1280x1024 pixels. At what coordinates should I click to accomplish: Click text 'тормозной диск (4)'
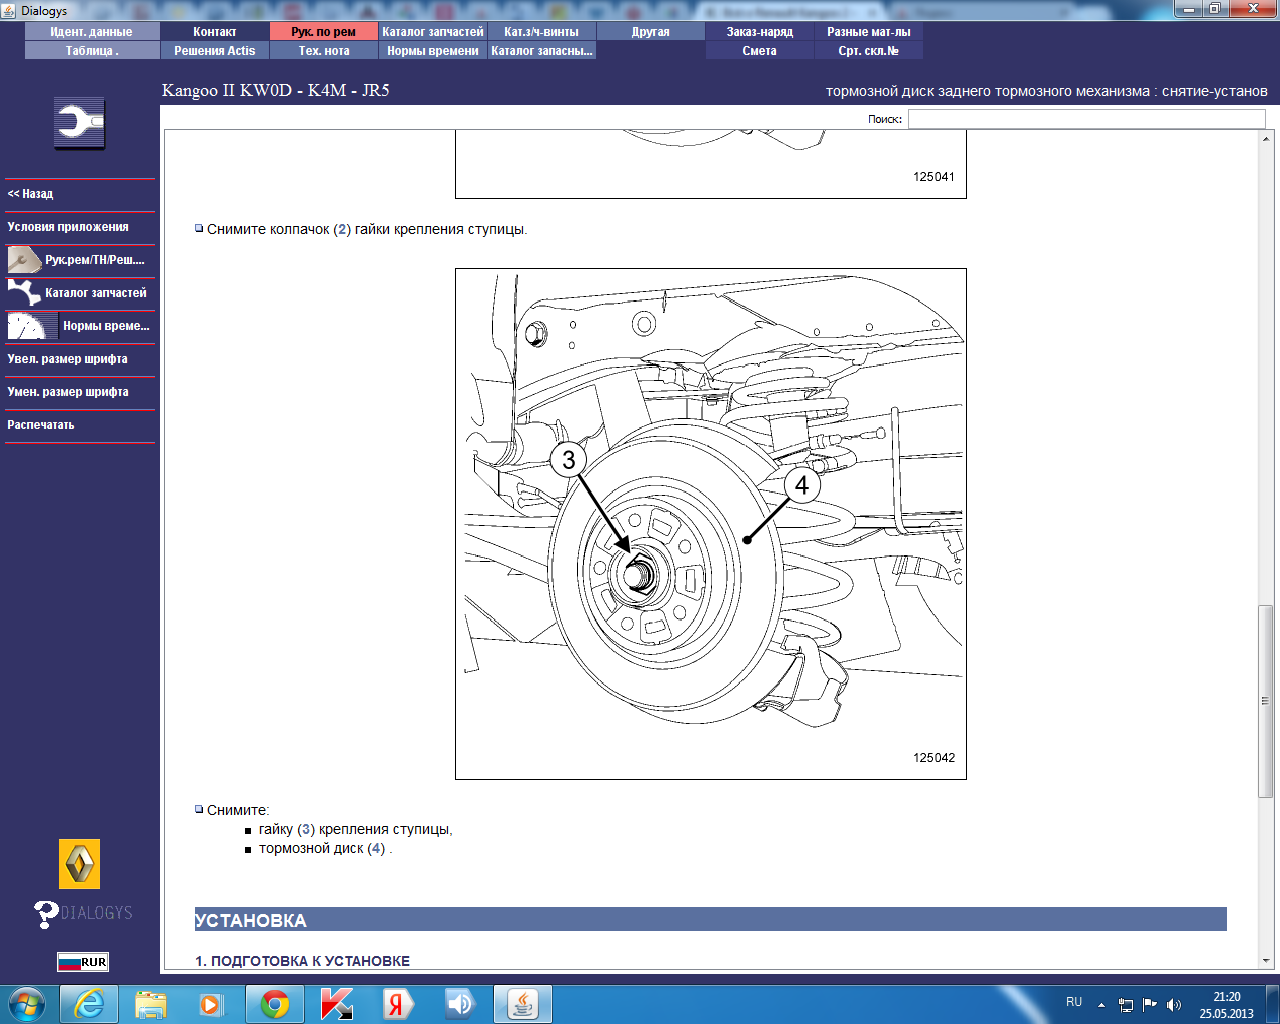(322, 848)
